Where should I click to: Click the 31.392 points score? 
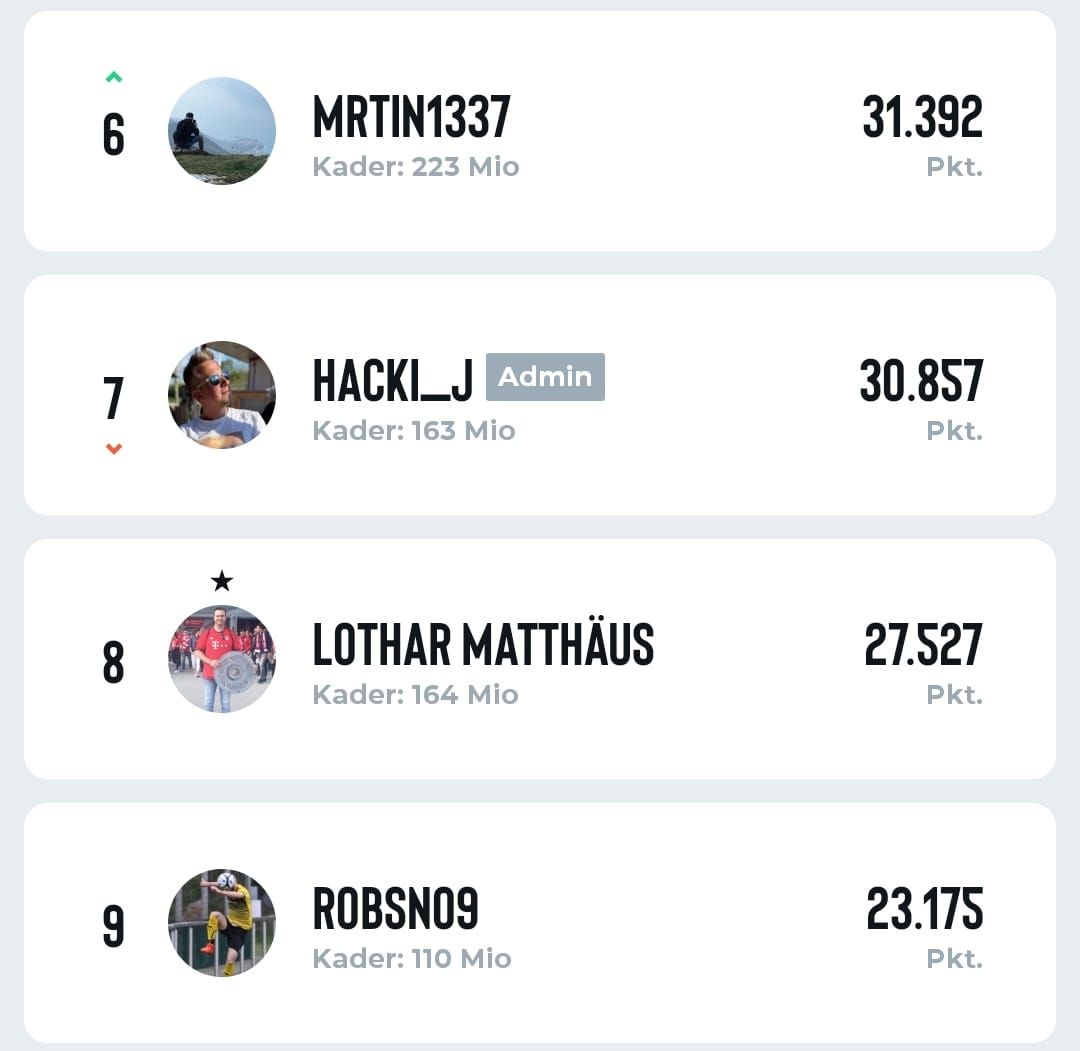point(922,117)
